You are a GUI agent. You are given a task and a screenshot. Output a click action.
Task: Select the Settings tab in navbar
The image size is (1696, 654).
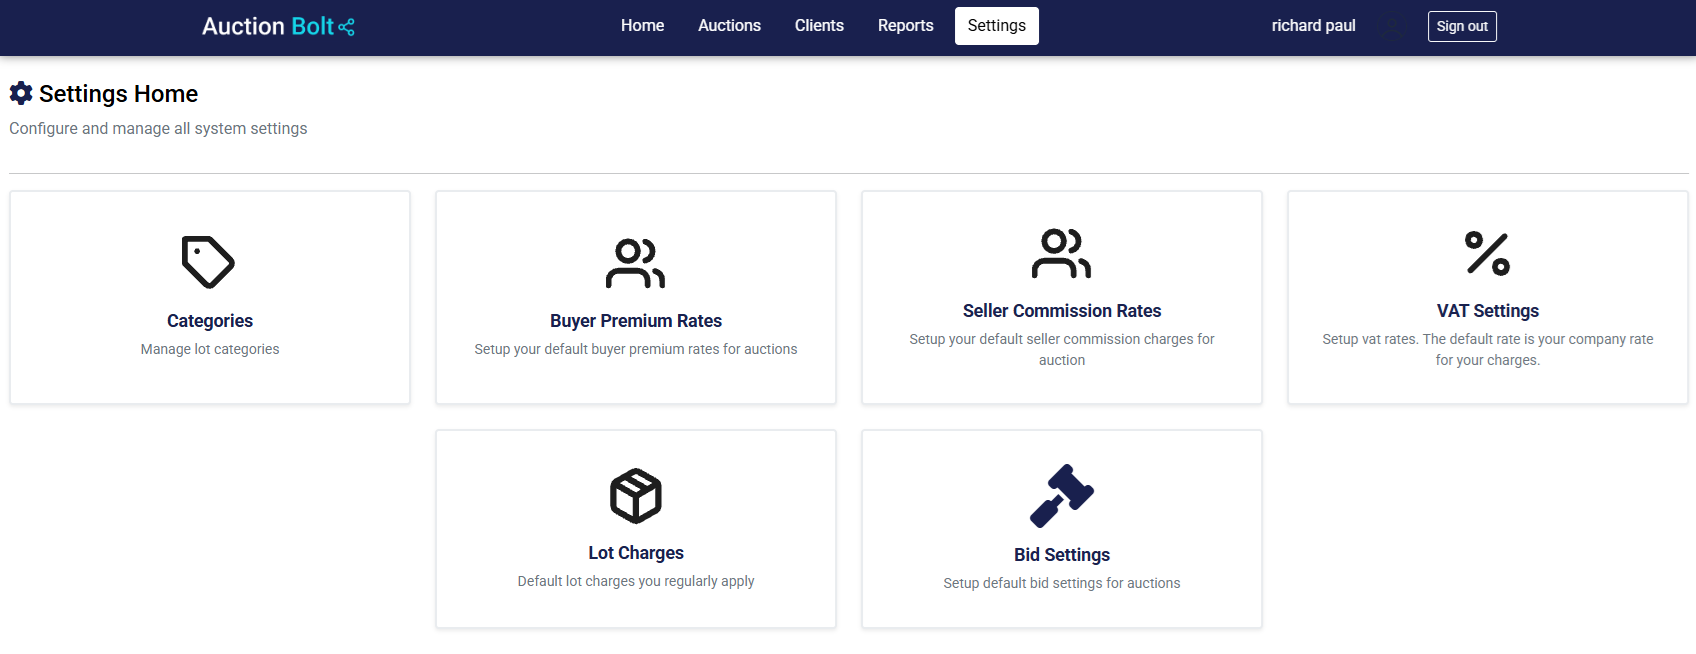tap(997, 26)
